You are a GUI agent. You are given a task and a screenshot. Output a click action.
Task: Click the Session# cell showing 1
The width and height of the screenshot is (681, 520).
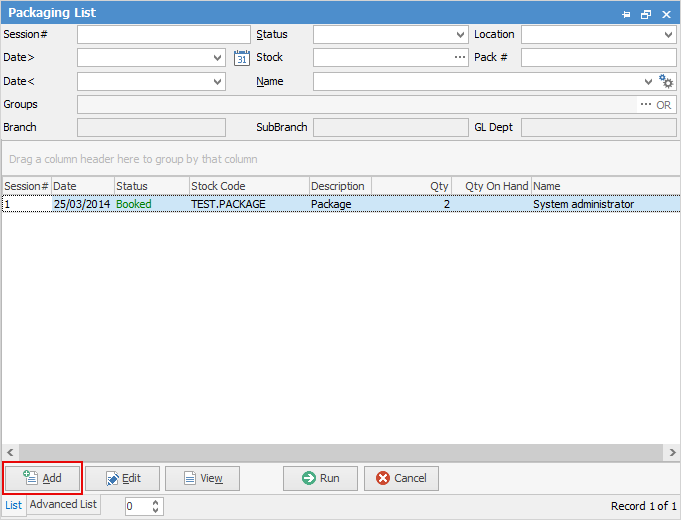pos(27,204)
